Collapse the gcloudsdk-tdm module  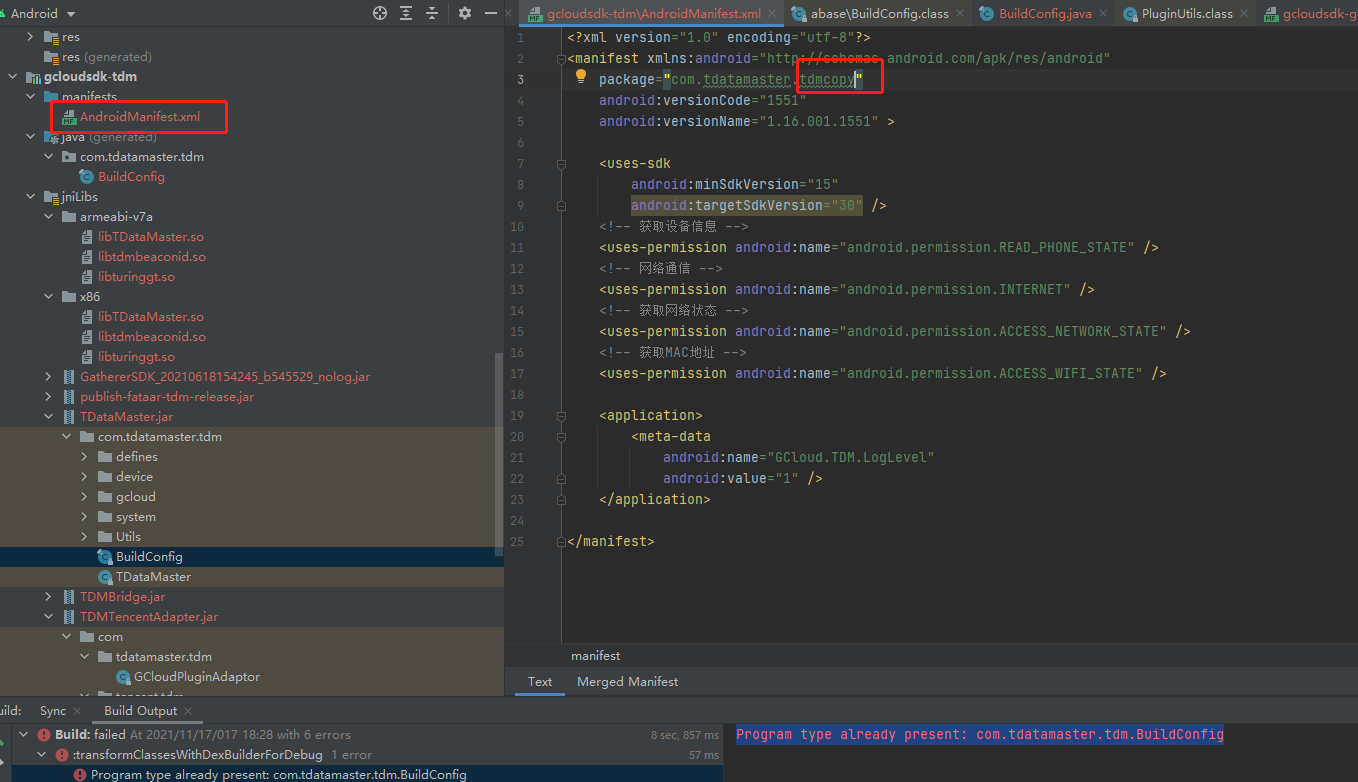(12, 77)
